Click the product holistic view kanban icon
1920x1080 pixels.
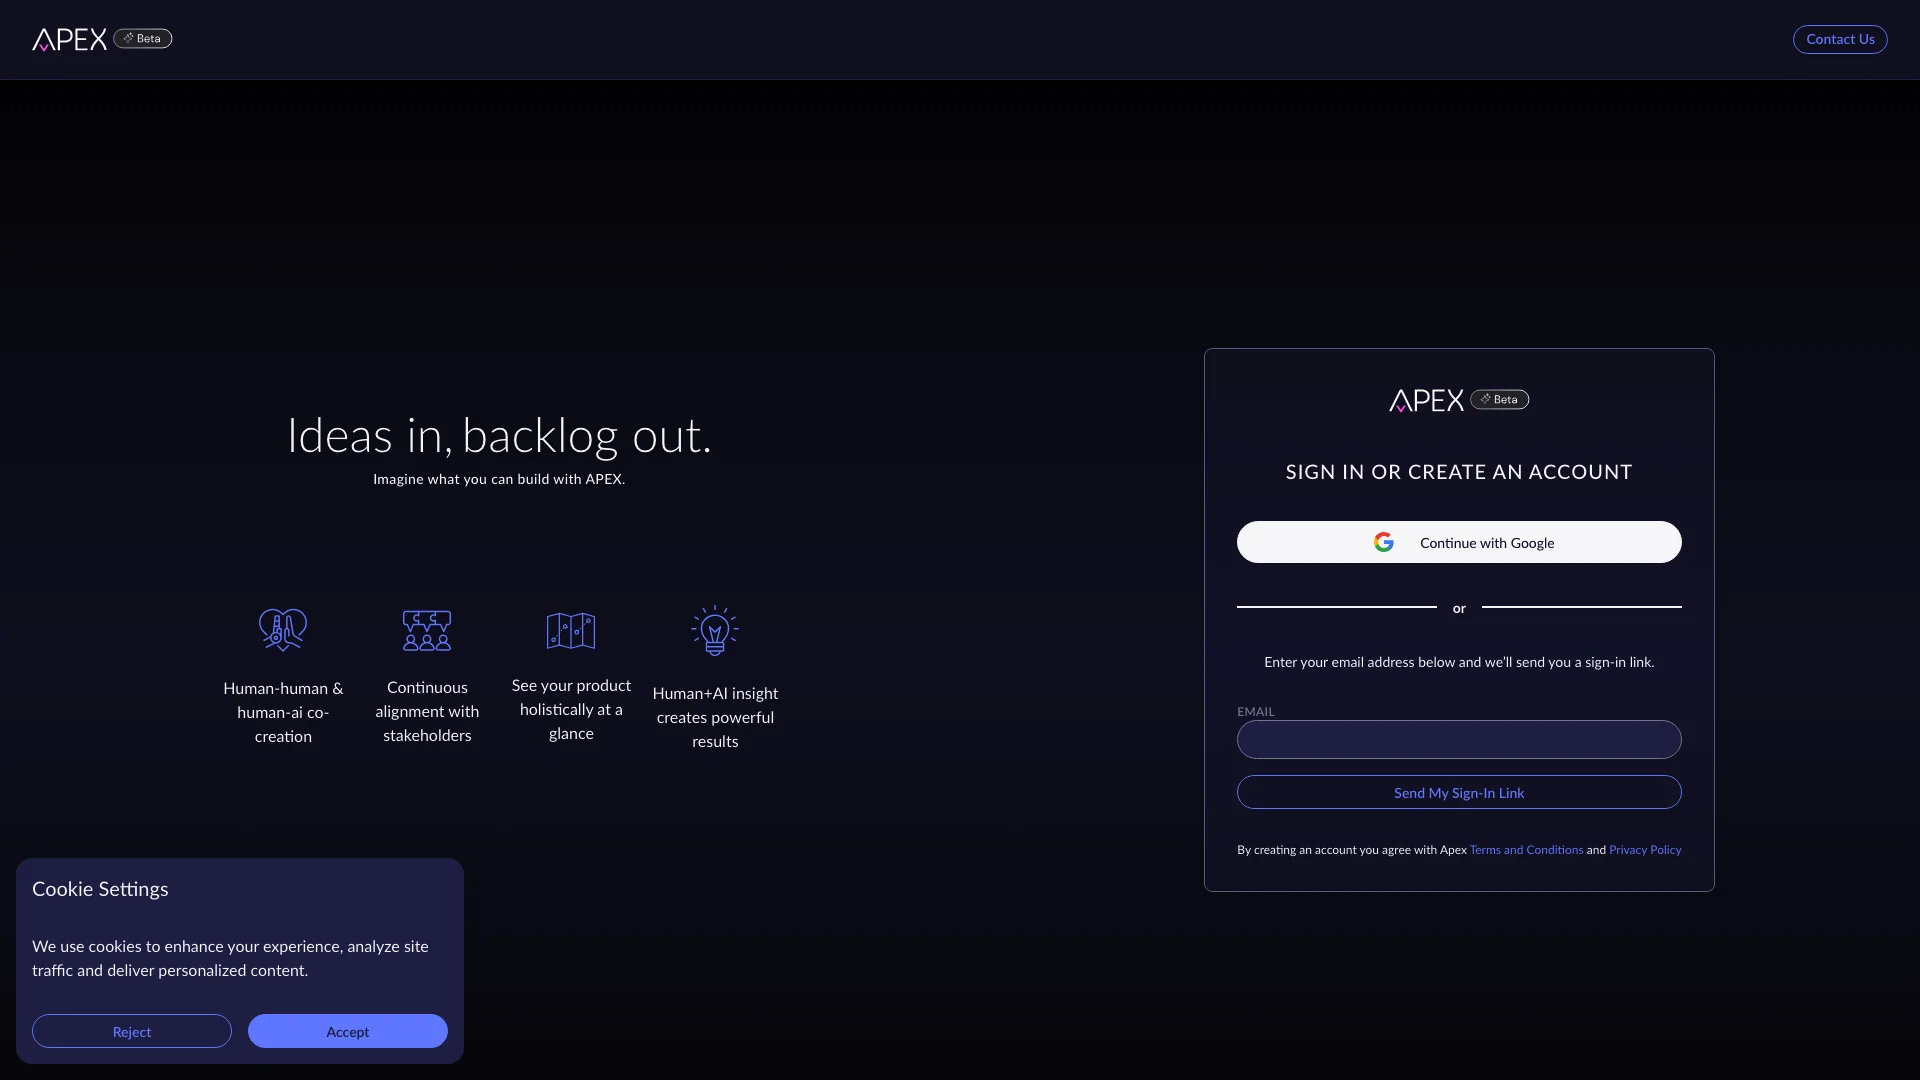point(571,629)
